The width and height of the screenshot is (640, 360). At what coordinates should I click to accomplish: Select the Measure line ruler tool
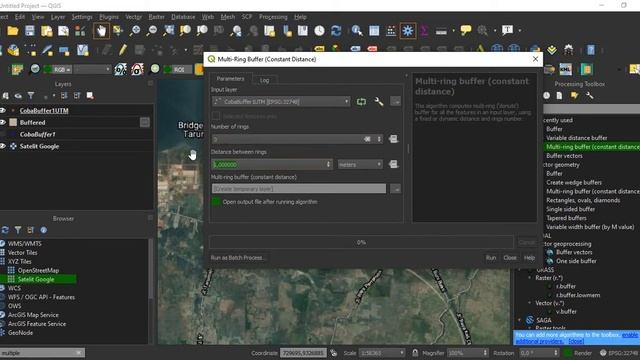441,31
